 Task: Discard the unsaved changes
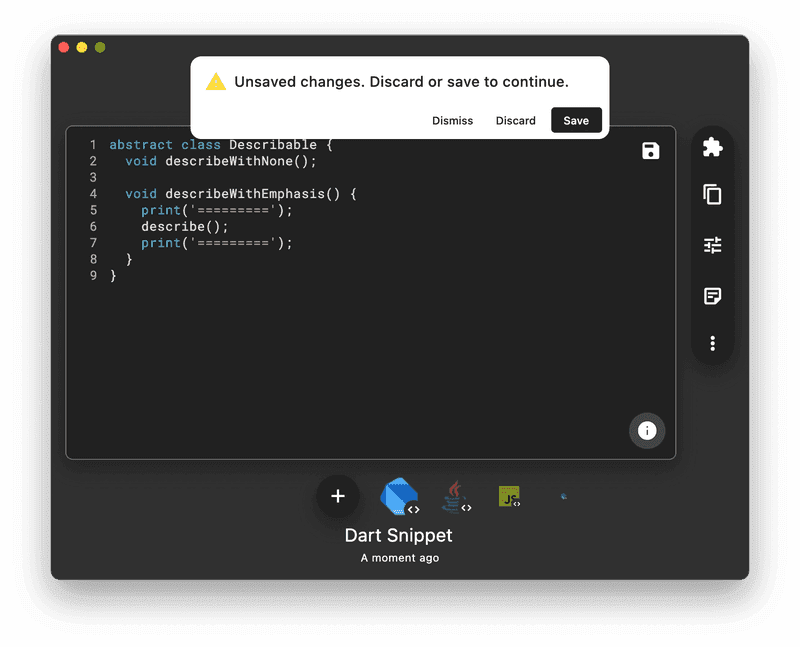515,120
